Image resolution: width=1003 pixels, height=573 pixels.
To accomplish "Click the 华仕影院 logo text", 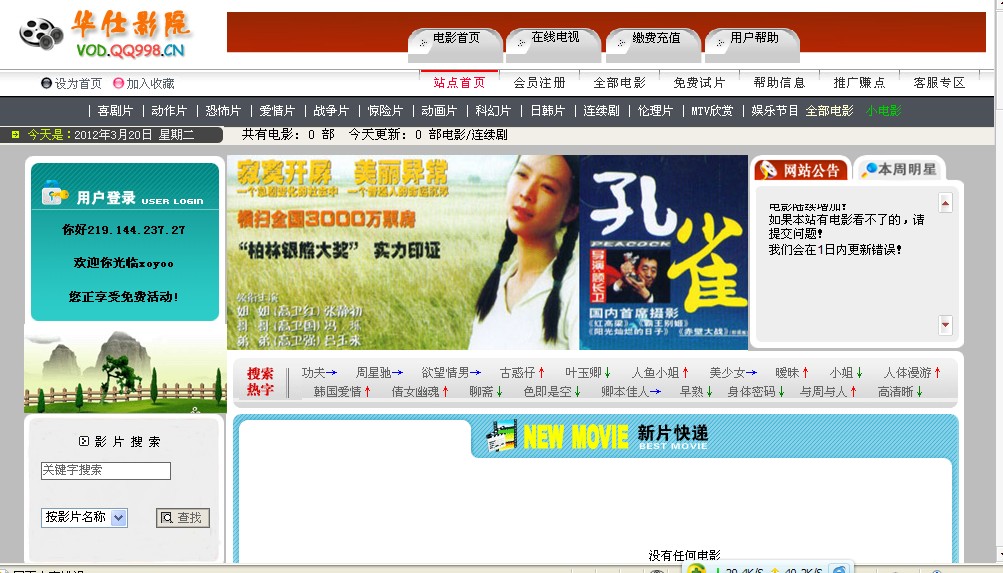I will [x=130, y=24].
